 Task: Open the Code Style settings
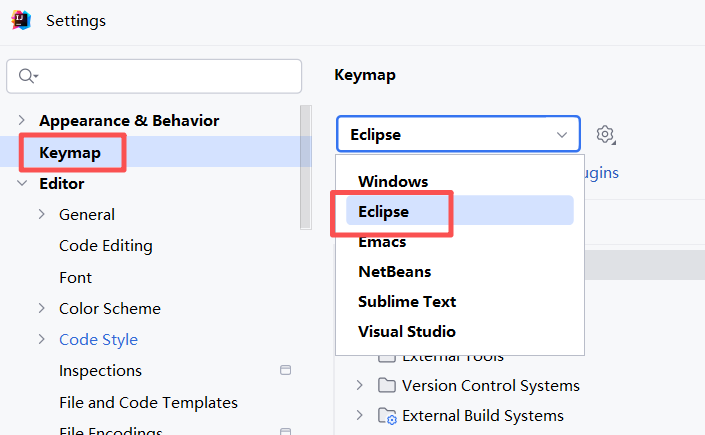coord(98,340)
